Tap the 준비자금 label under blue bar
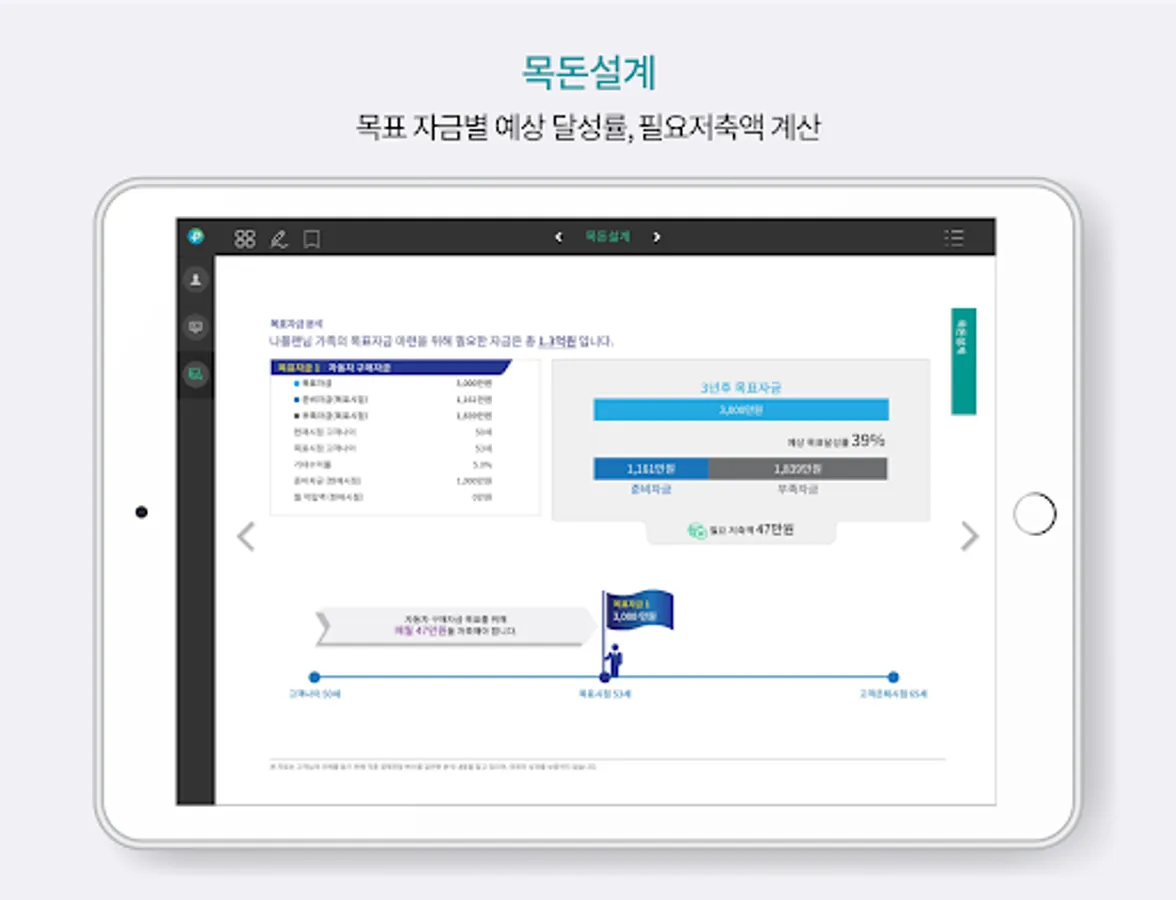1176x900 pixels. [x=651, y=489]
